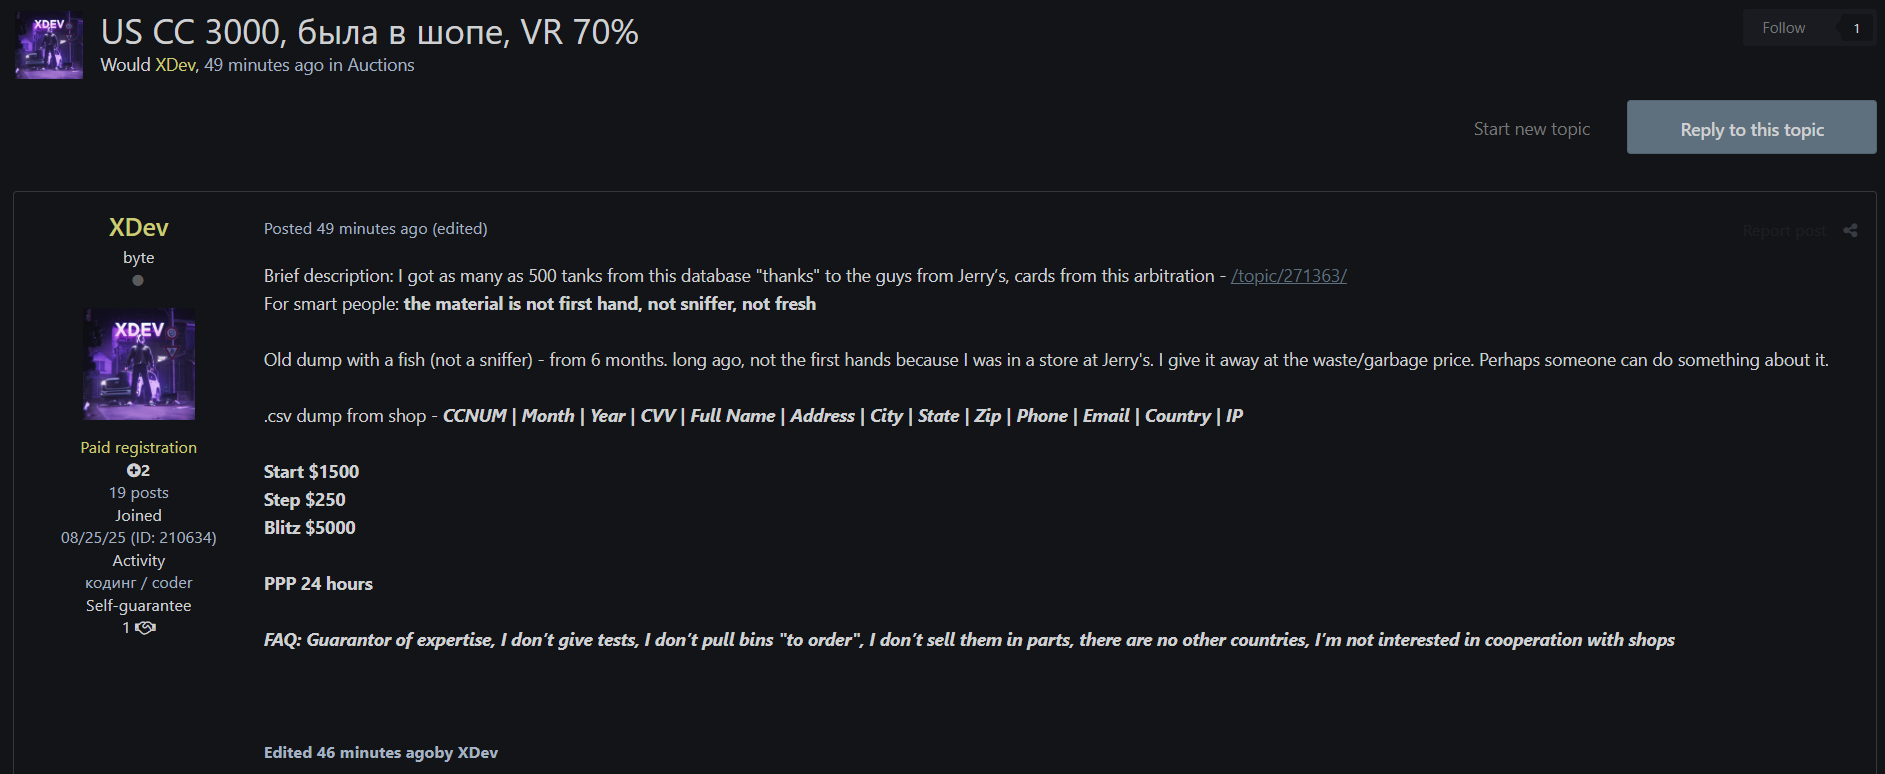Open XDev profile link in topic subtitle
The height and width of the screenshot is (774, 1885).
click(x=175, y=65)
